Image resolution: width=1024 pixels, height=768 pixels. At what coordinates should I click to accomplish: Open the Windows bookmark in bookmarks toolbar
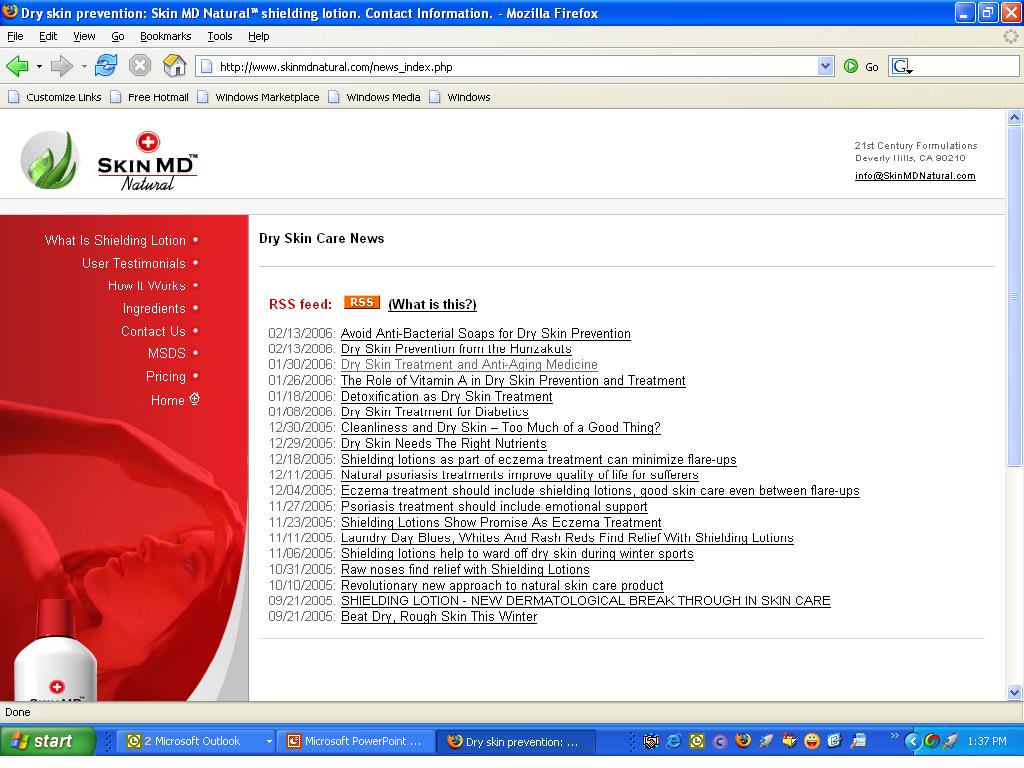click(x=460, y=97)
